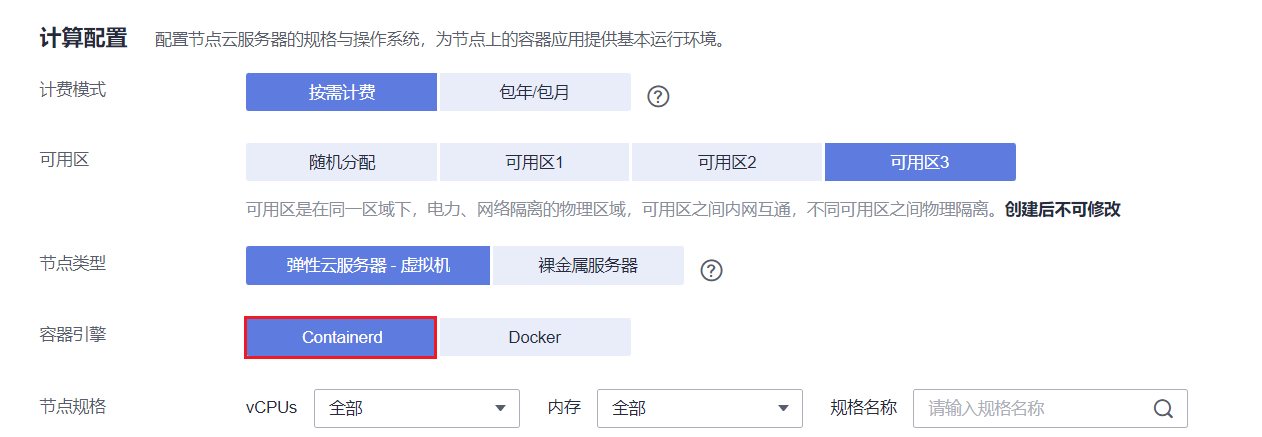Click the vCPUs dropdown arrow icon

500,408
